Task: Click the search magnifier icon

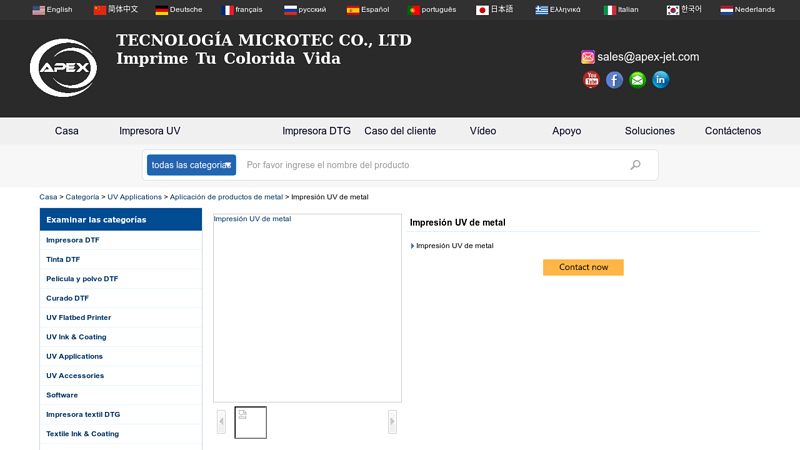Action: pyautogui.click(x=635, y=165)
